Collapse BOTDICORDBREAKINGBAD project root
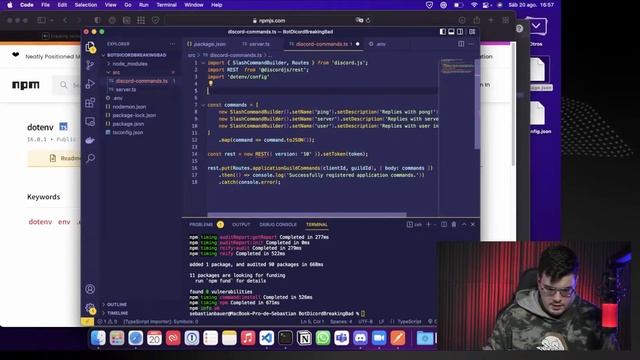 pyautogui.click(x=135, y=55)
